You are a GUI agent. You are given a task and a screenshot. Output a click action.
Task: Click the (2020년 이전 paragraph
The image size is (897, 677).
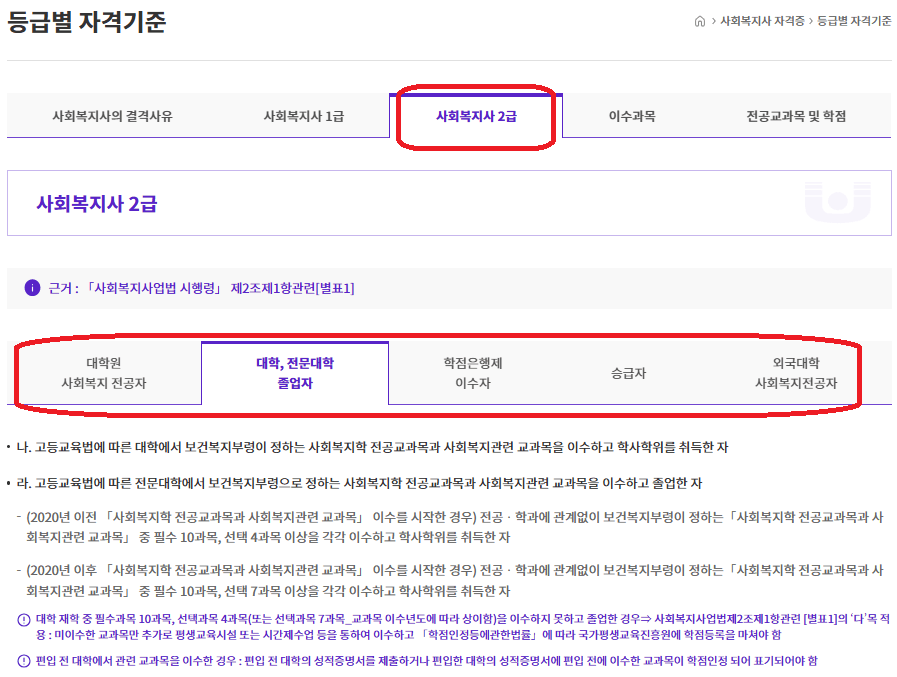pos(454,527)
